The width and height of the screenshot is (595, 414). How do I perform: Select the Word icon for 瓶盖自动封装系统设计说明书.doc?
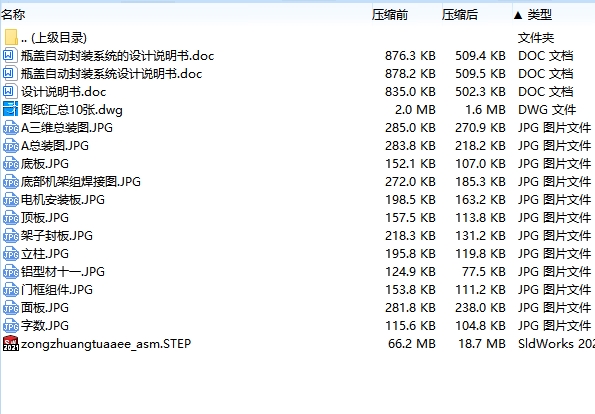click(x=10, y=74)
